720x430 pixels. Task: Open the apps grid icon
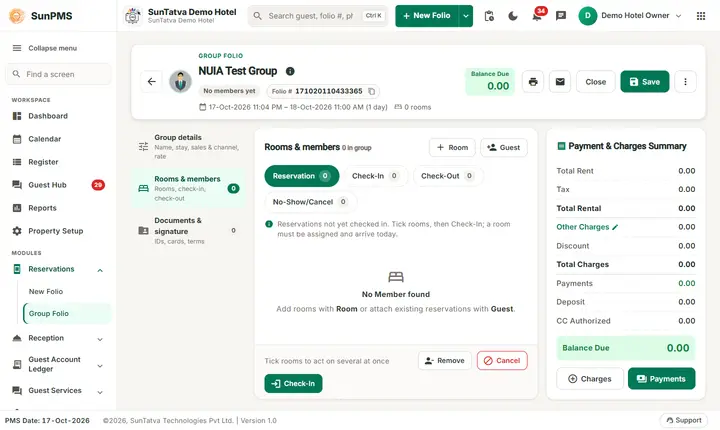click(x=701, y=16)
